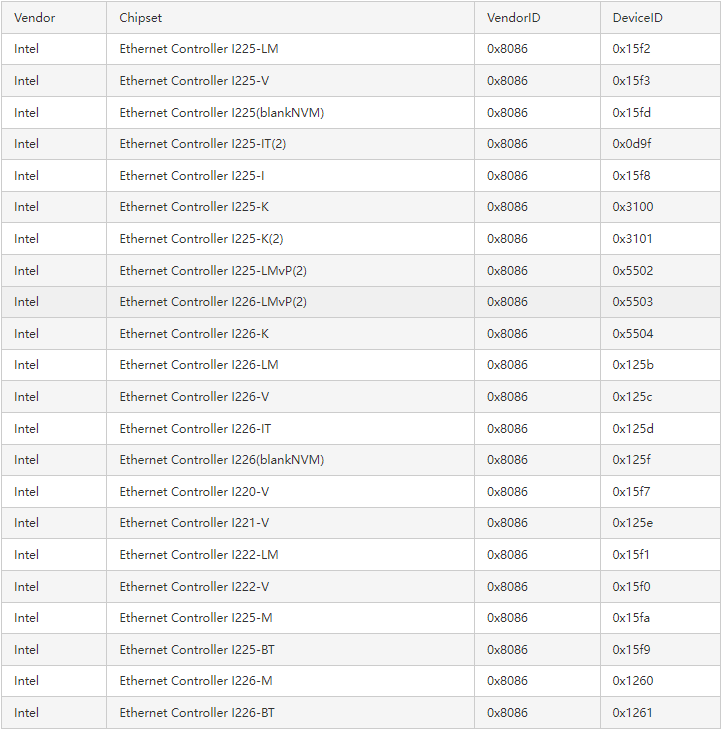Select Ethernet Controller I225-K cell
This screenshot has width=724, height=731.
tap(290, 207)
